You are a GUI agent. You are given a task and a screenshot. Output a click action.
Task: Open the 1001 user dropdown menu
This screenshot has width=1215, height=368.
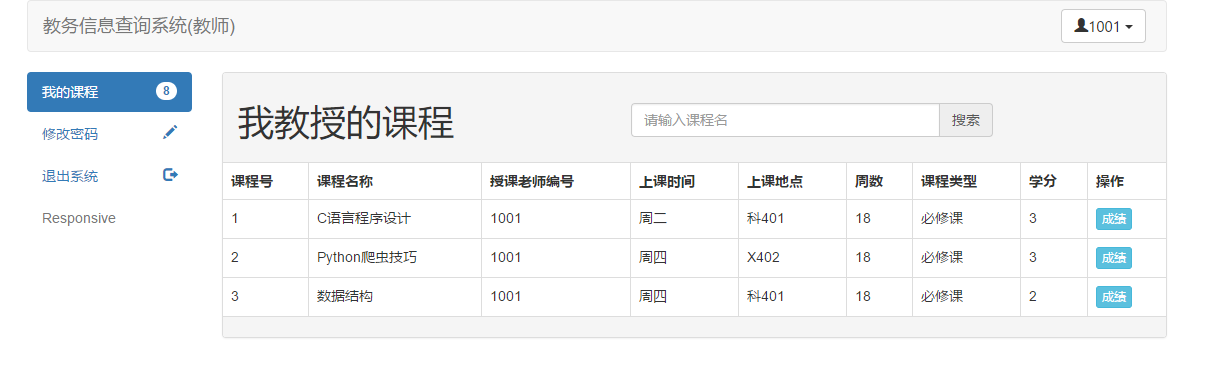pos(1103,26)
